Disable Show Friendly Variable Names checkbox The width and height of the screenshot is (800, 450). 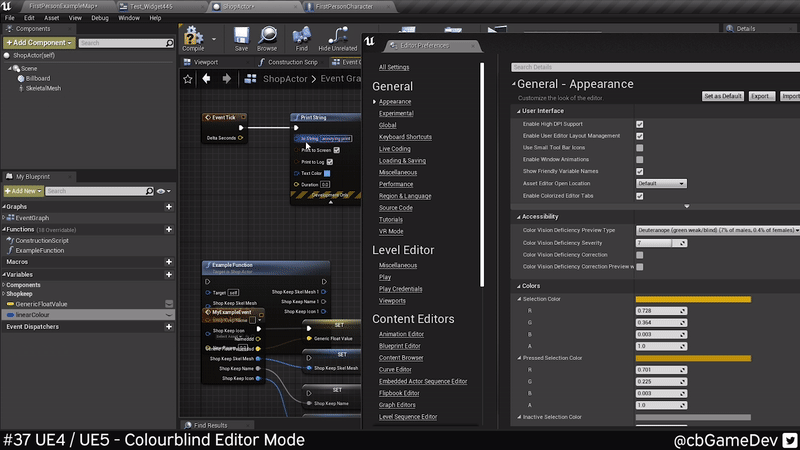click(640, 171)
